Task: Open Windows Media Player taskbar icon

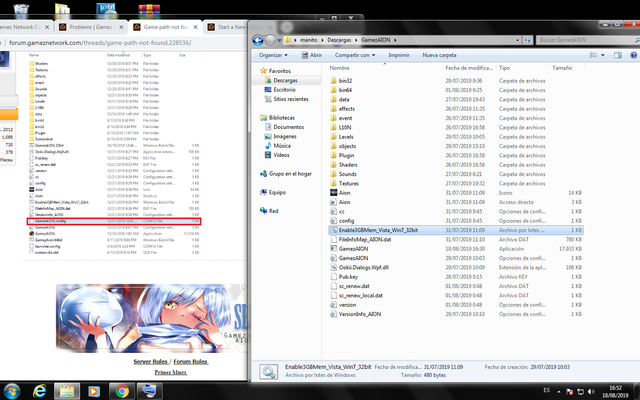Action: coord(93,391)
